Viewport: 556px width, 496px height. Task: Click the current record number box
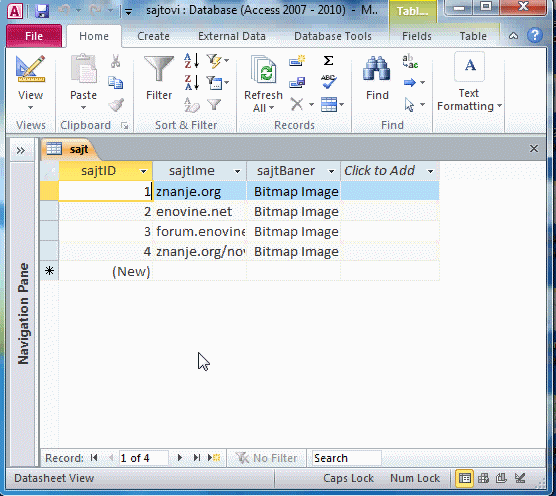(143, 458)
